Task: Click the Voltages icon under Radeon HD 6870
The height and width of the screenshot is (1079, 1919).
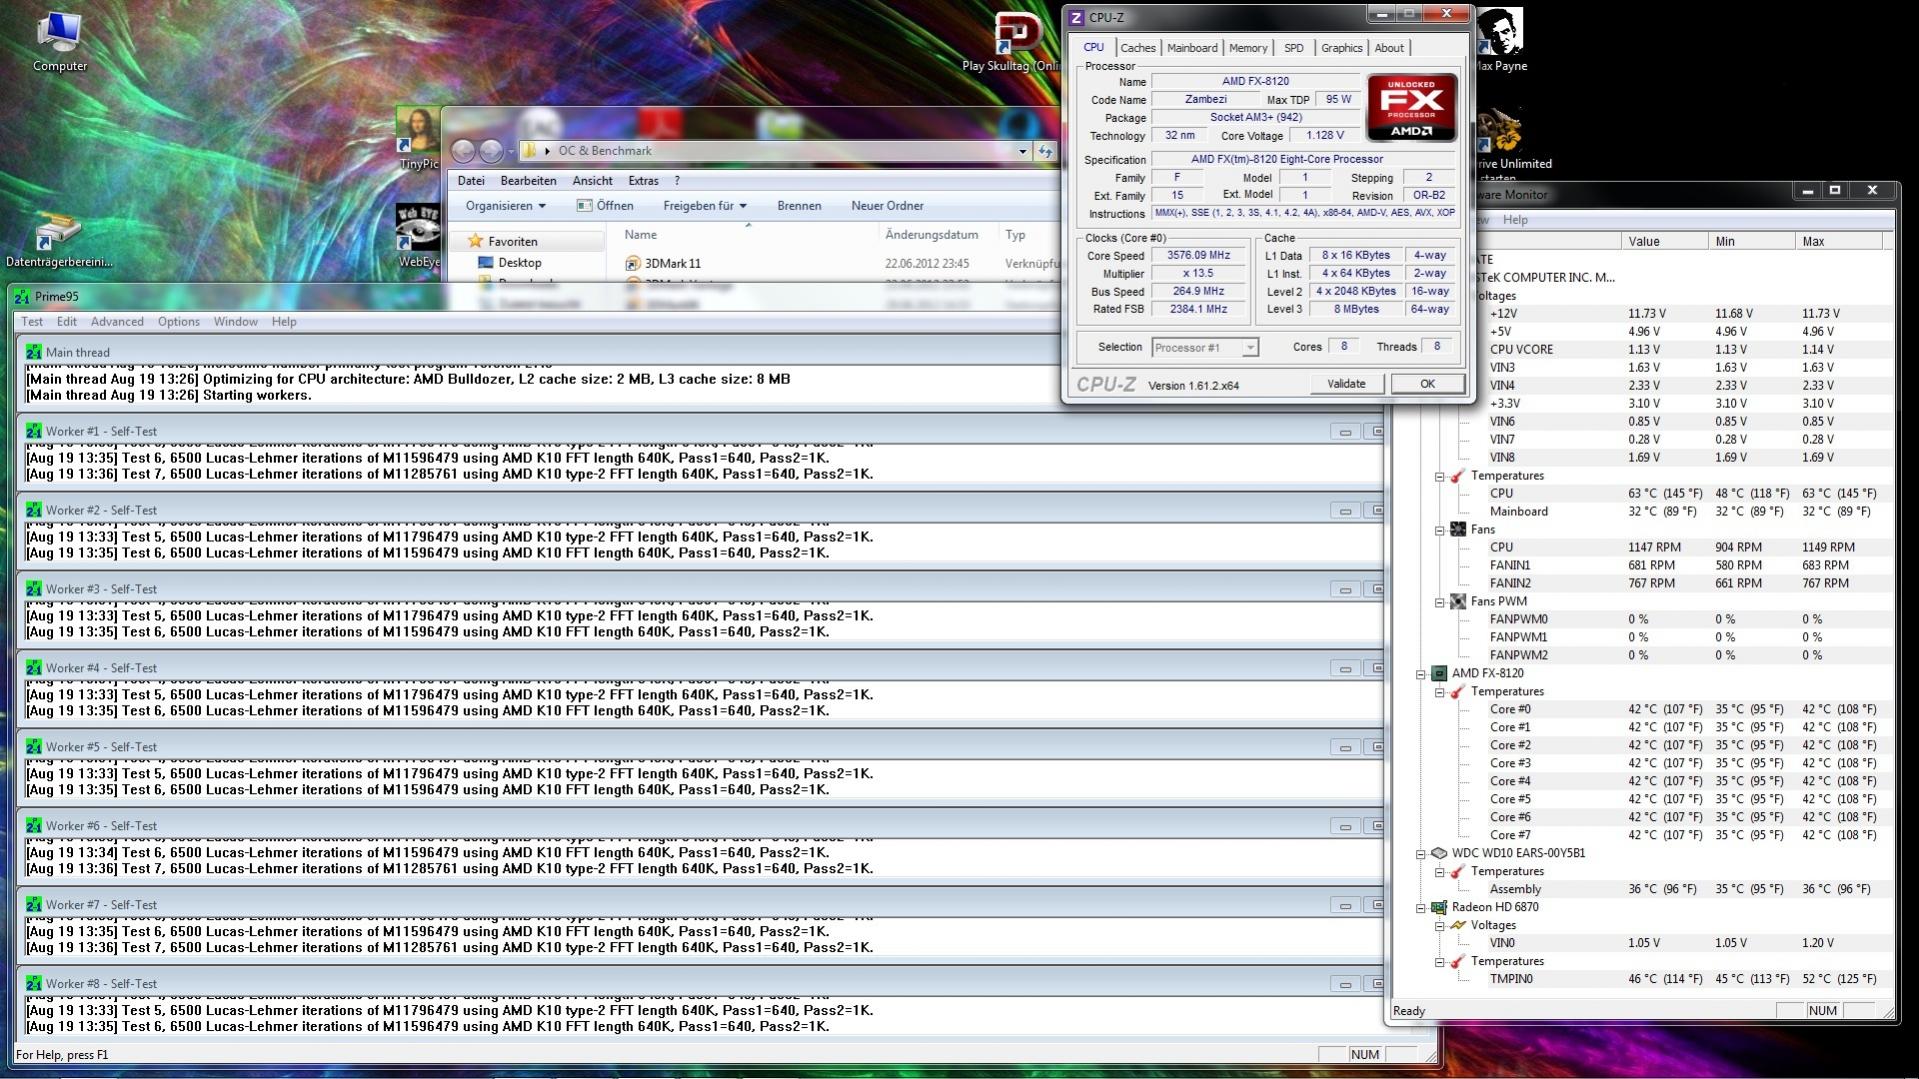Action: coord(1458,926)
